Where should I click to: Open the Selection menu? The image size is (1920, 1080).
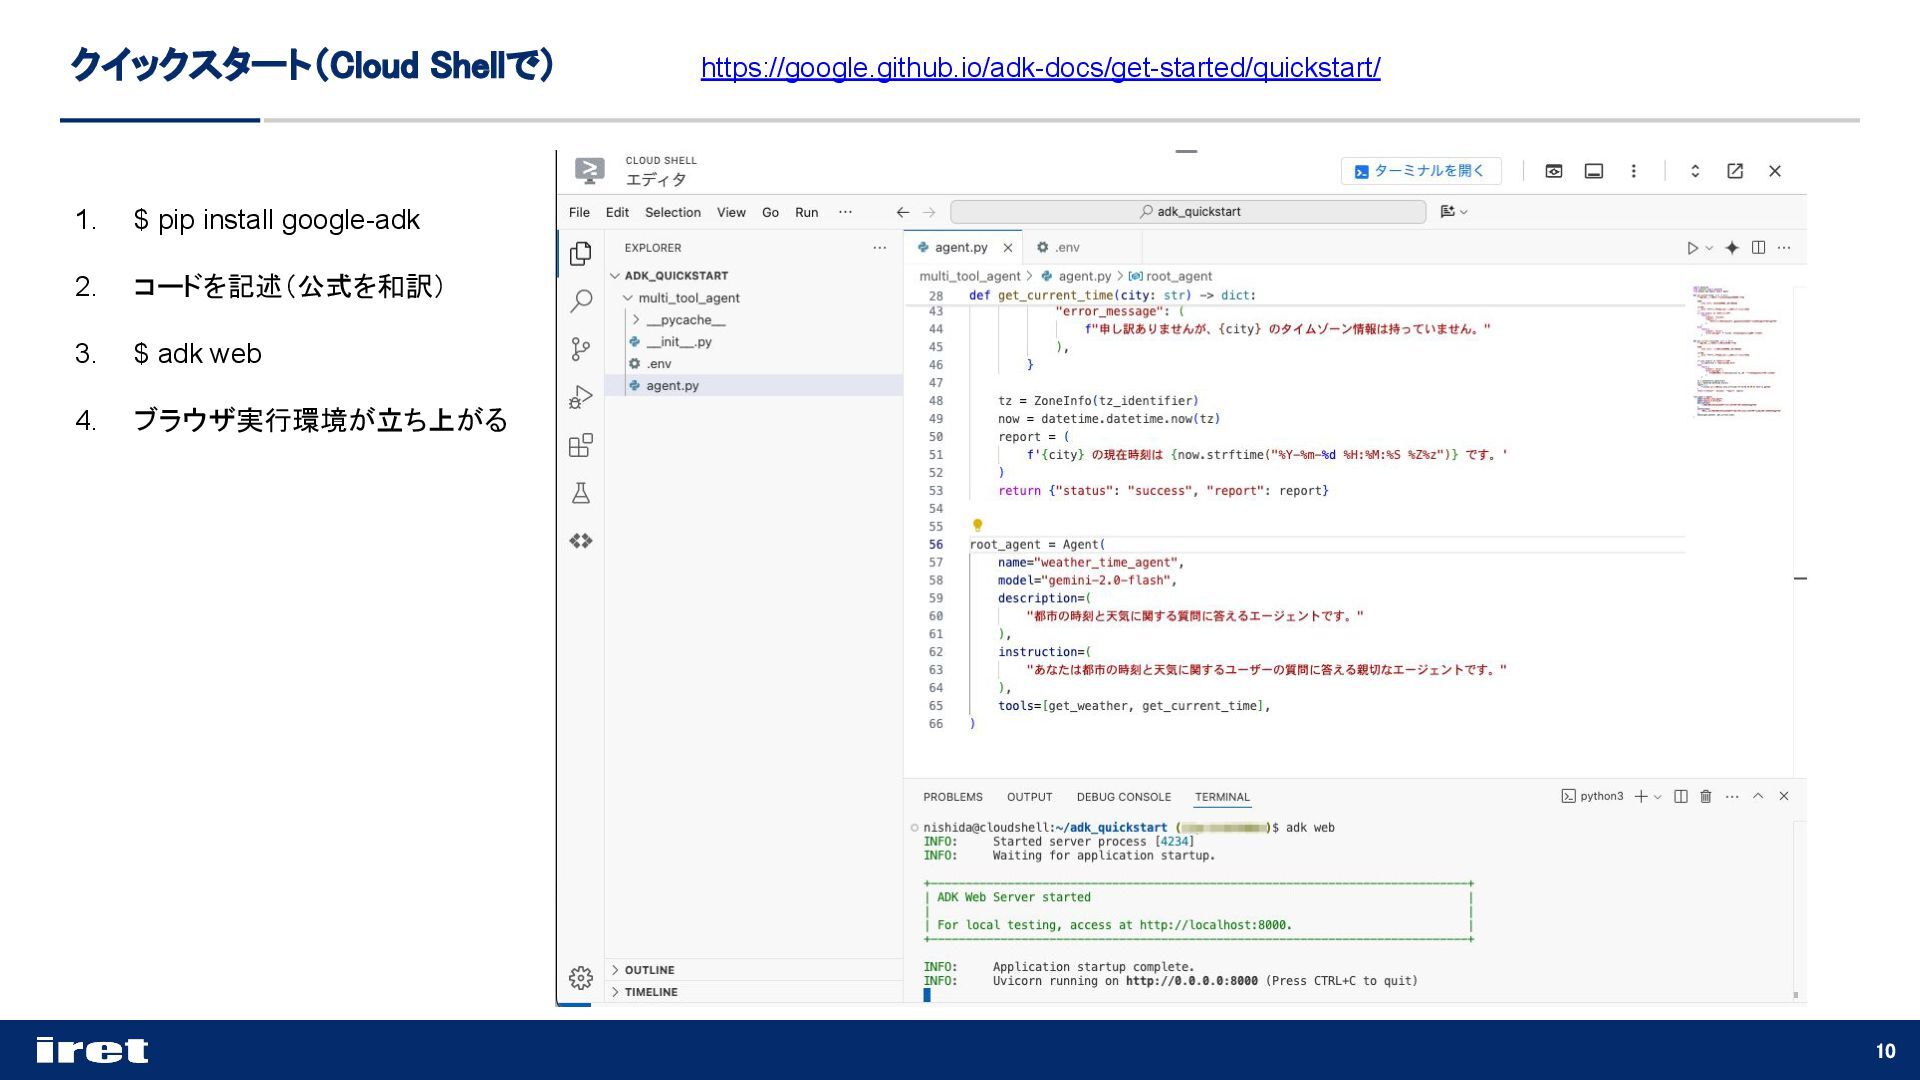click(x=672, y=212)
